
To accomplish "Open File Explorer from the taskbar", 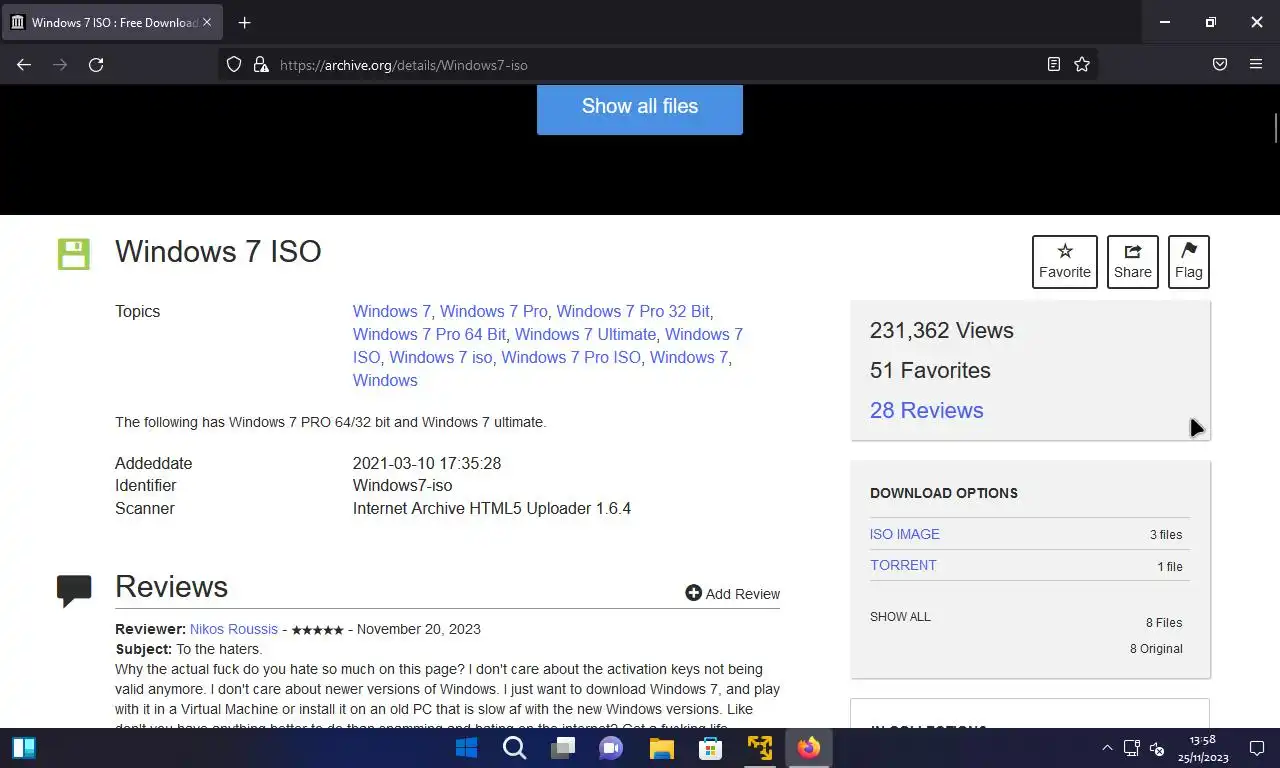I will click(x=662, y=748).
